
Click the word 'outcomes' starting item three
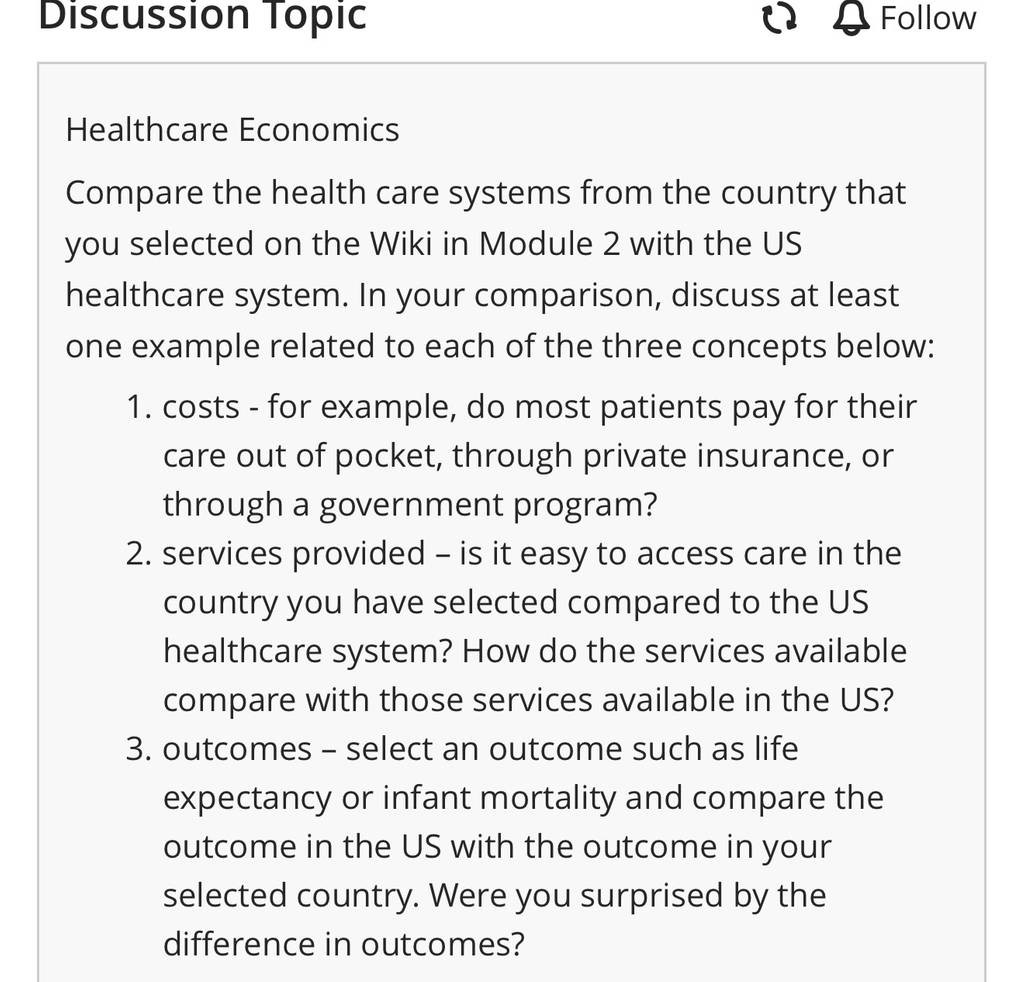point(237,750)
